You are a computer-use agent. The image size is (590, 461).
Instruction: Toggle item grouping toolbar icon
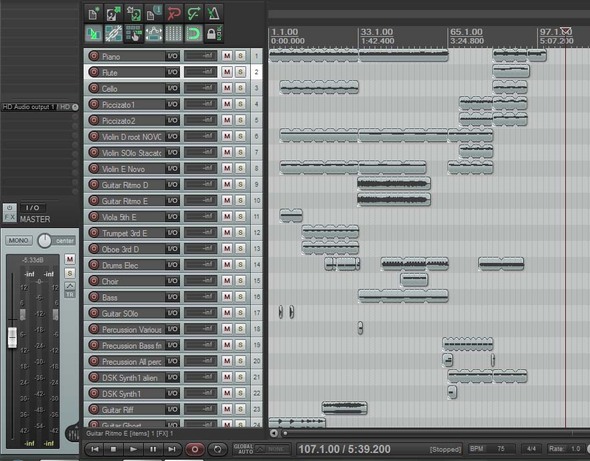(114, 34)
